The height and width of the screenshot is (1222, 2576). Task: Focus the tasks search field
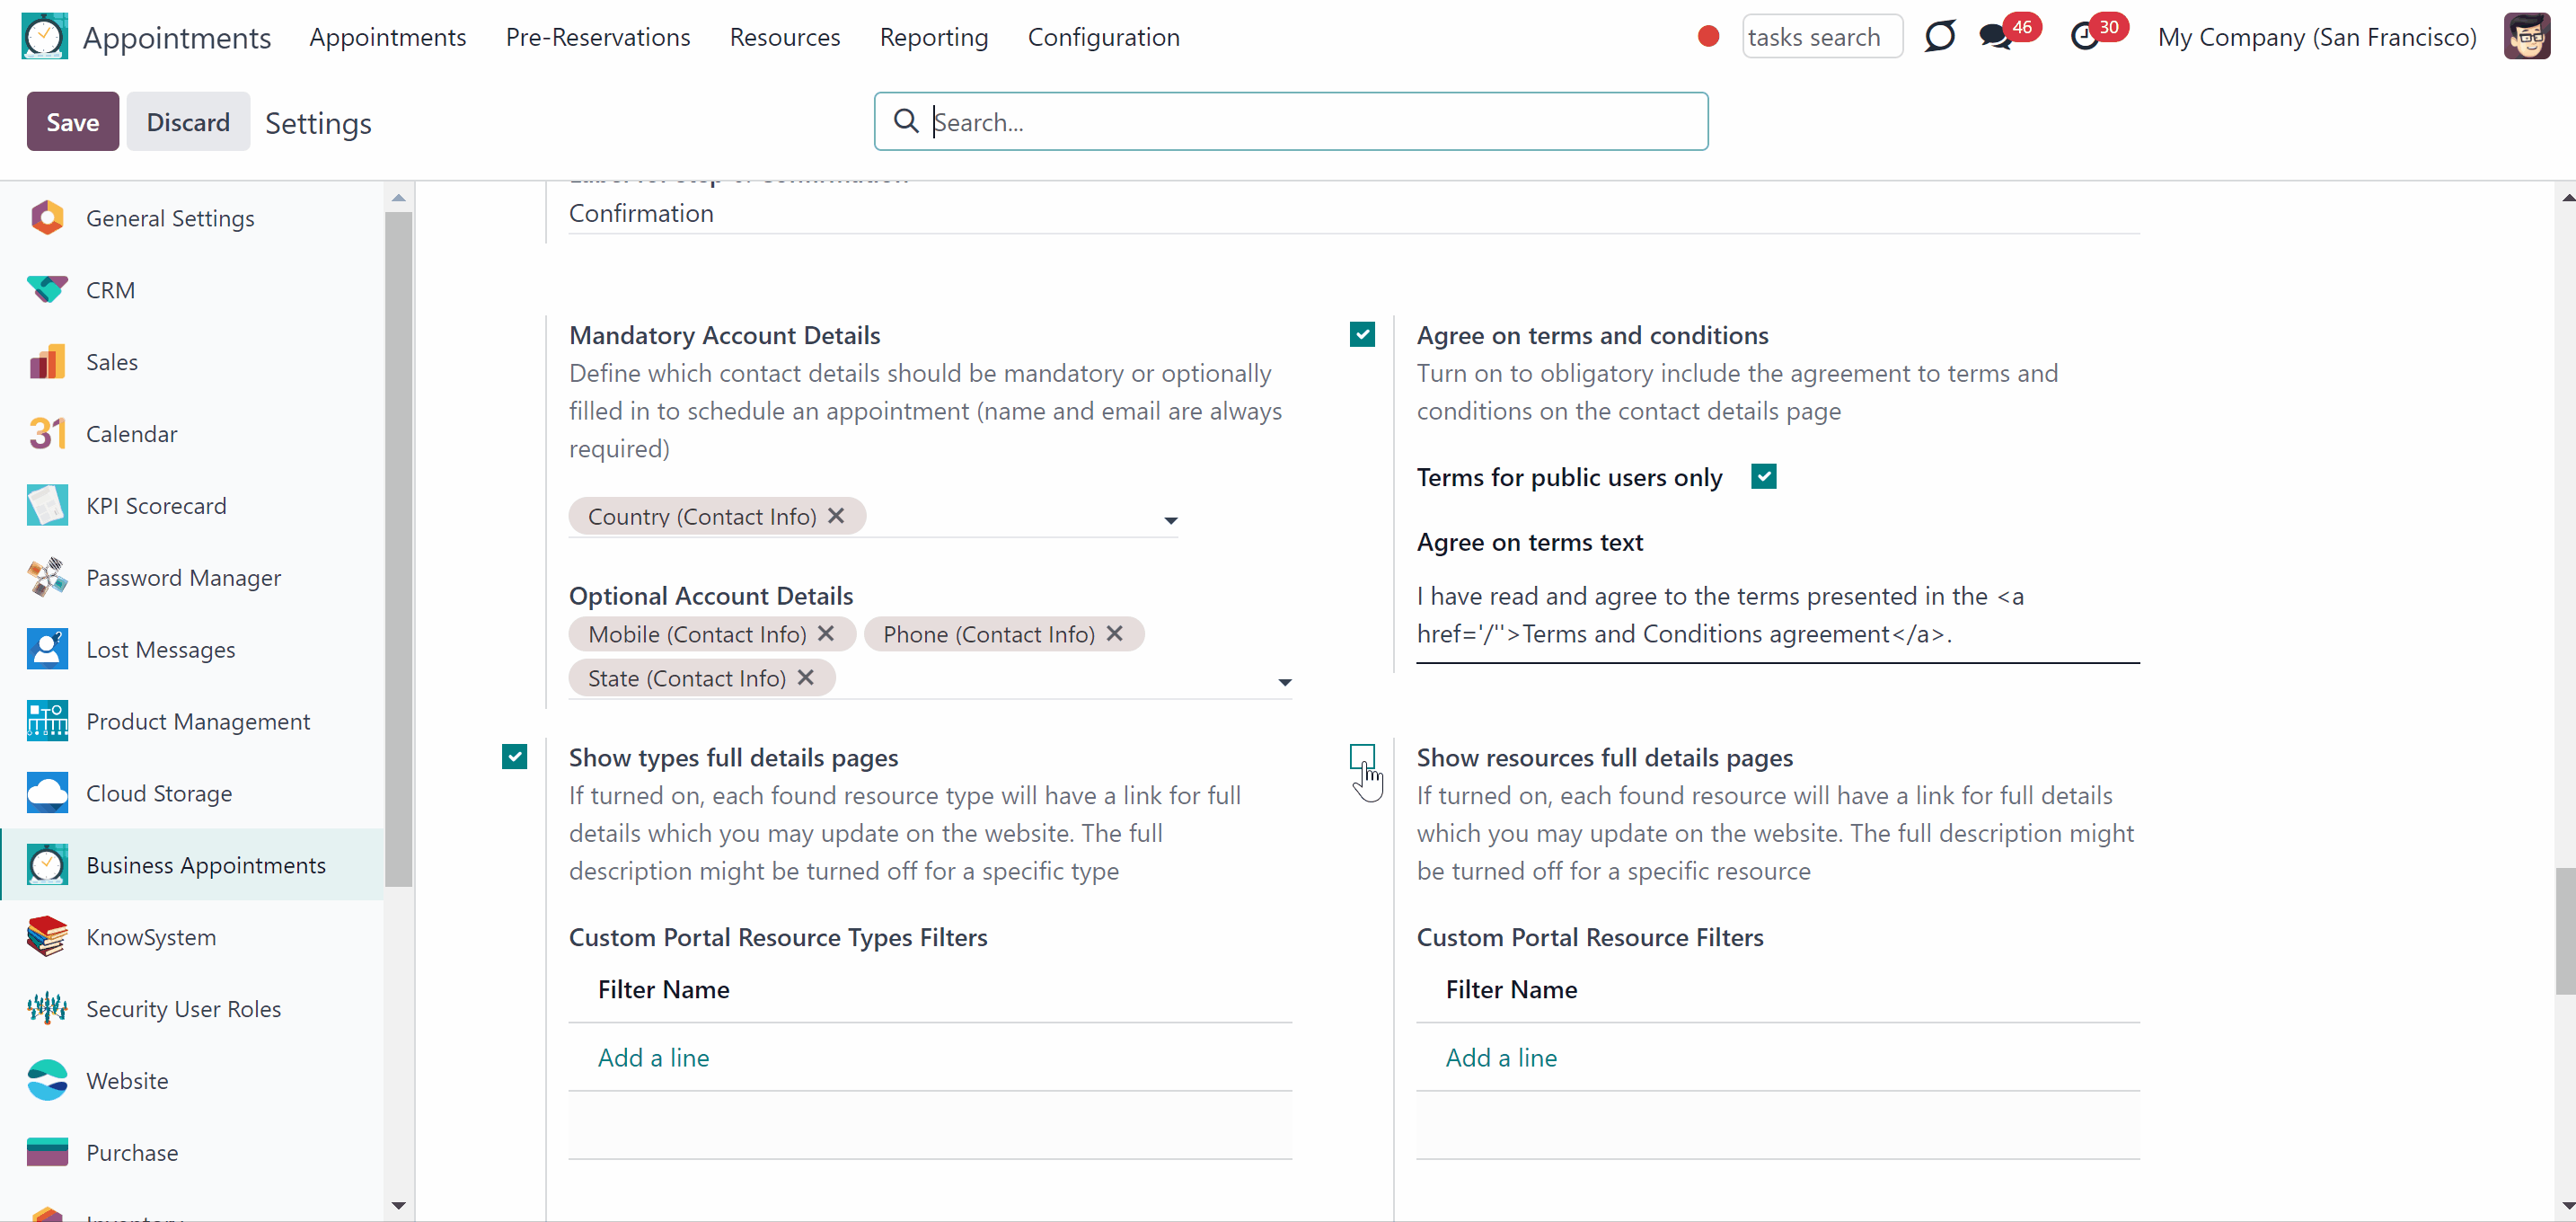pyautogui.click(x=1822, y=37)
